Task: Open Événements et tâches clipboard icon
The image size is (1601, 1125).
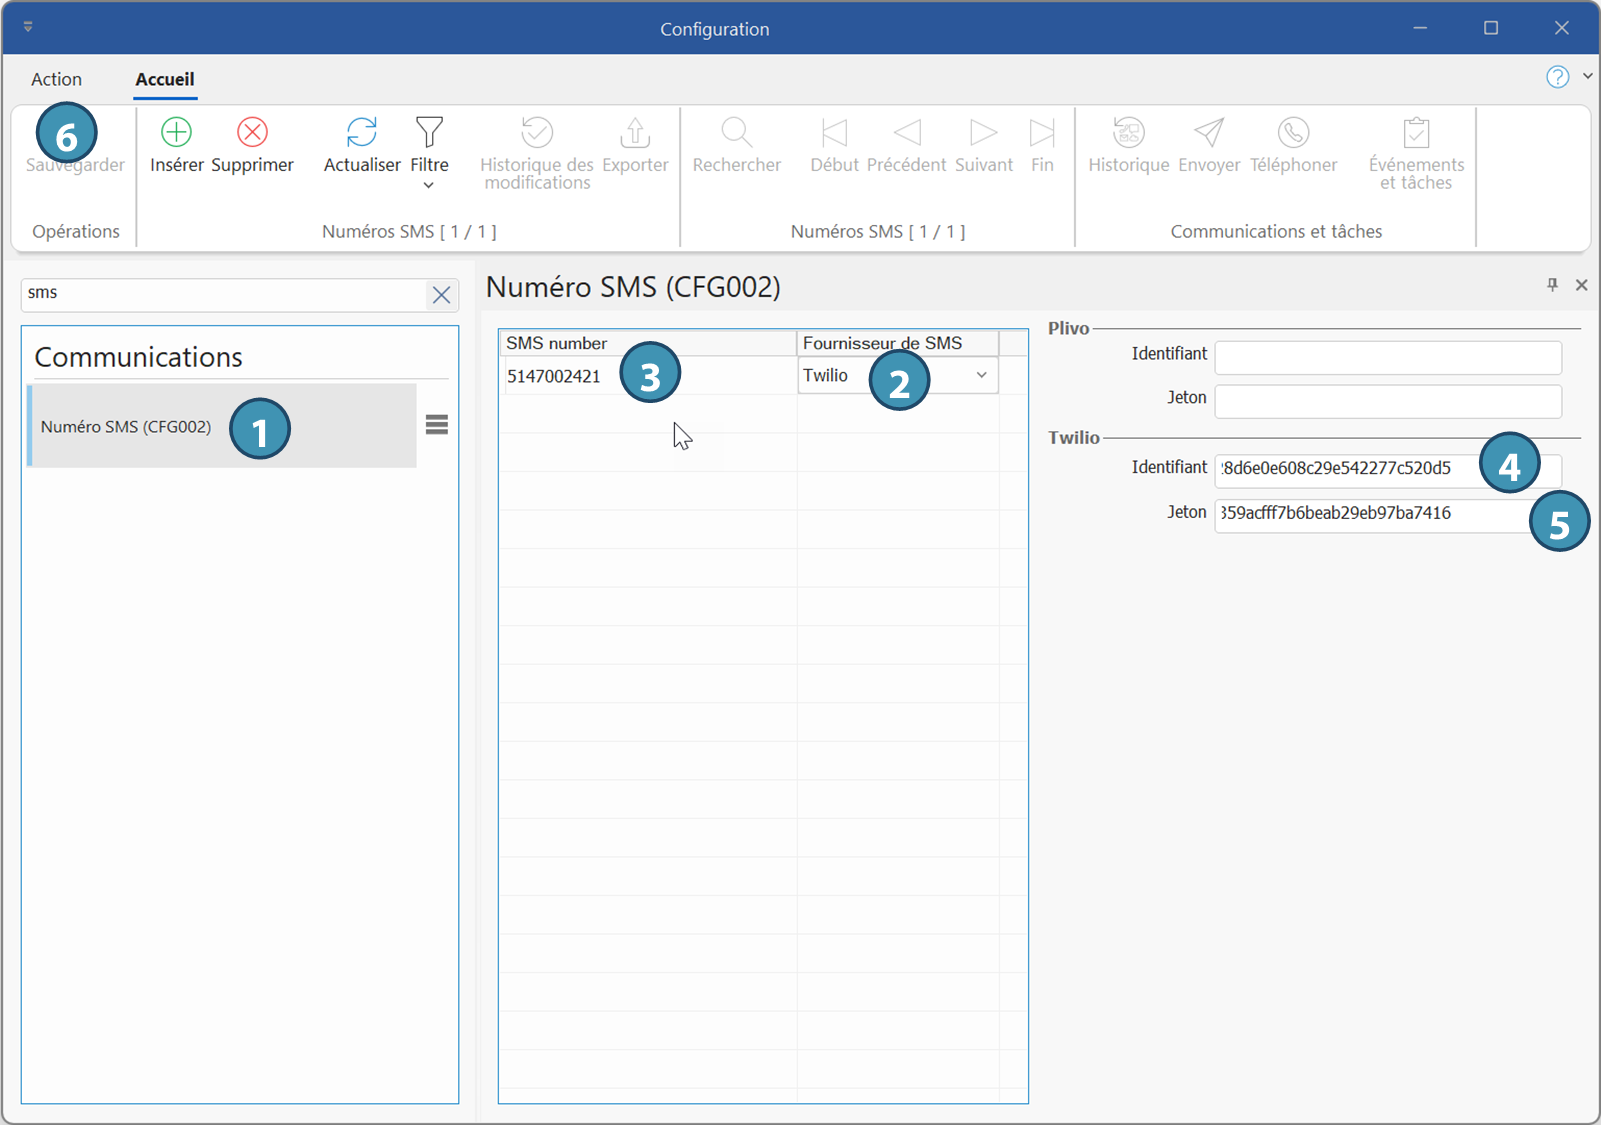Action: click(x=1416, y=133)
